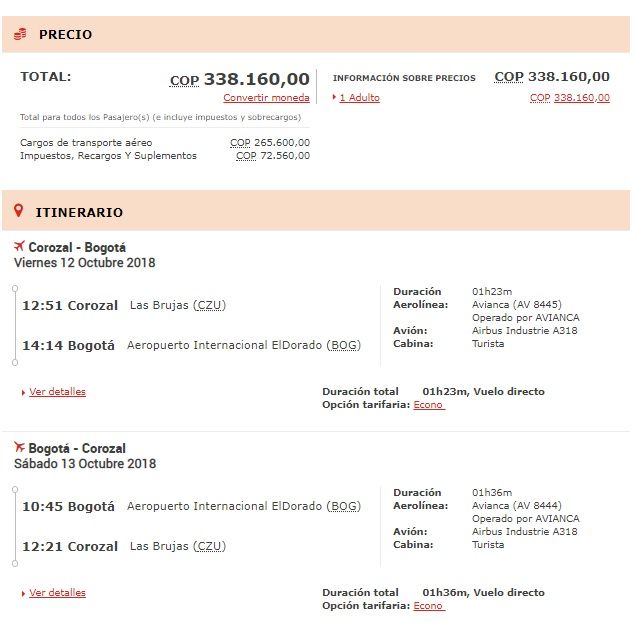Open the Convertir moneda link
The image size is (637, 627).
click(266, 98)
